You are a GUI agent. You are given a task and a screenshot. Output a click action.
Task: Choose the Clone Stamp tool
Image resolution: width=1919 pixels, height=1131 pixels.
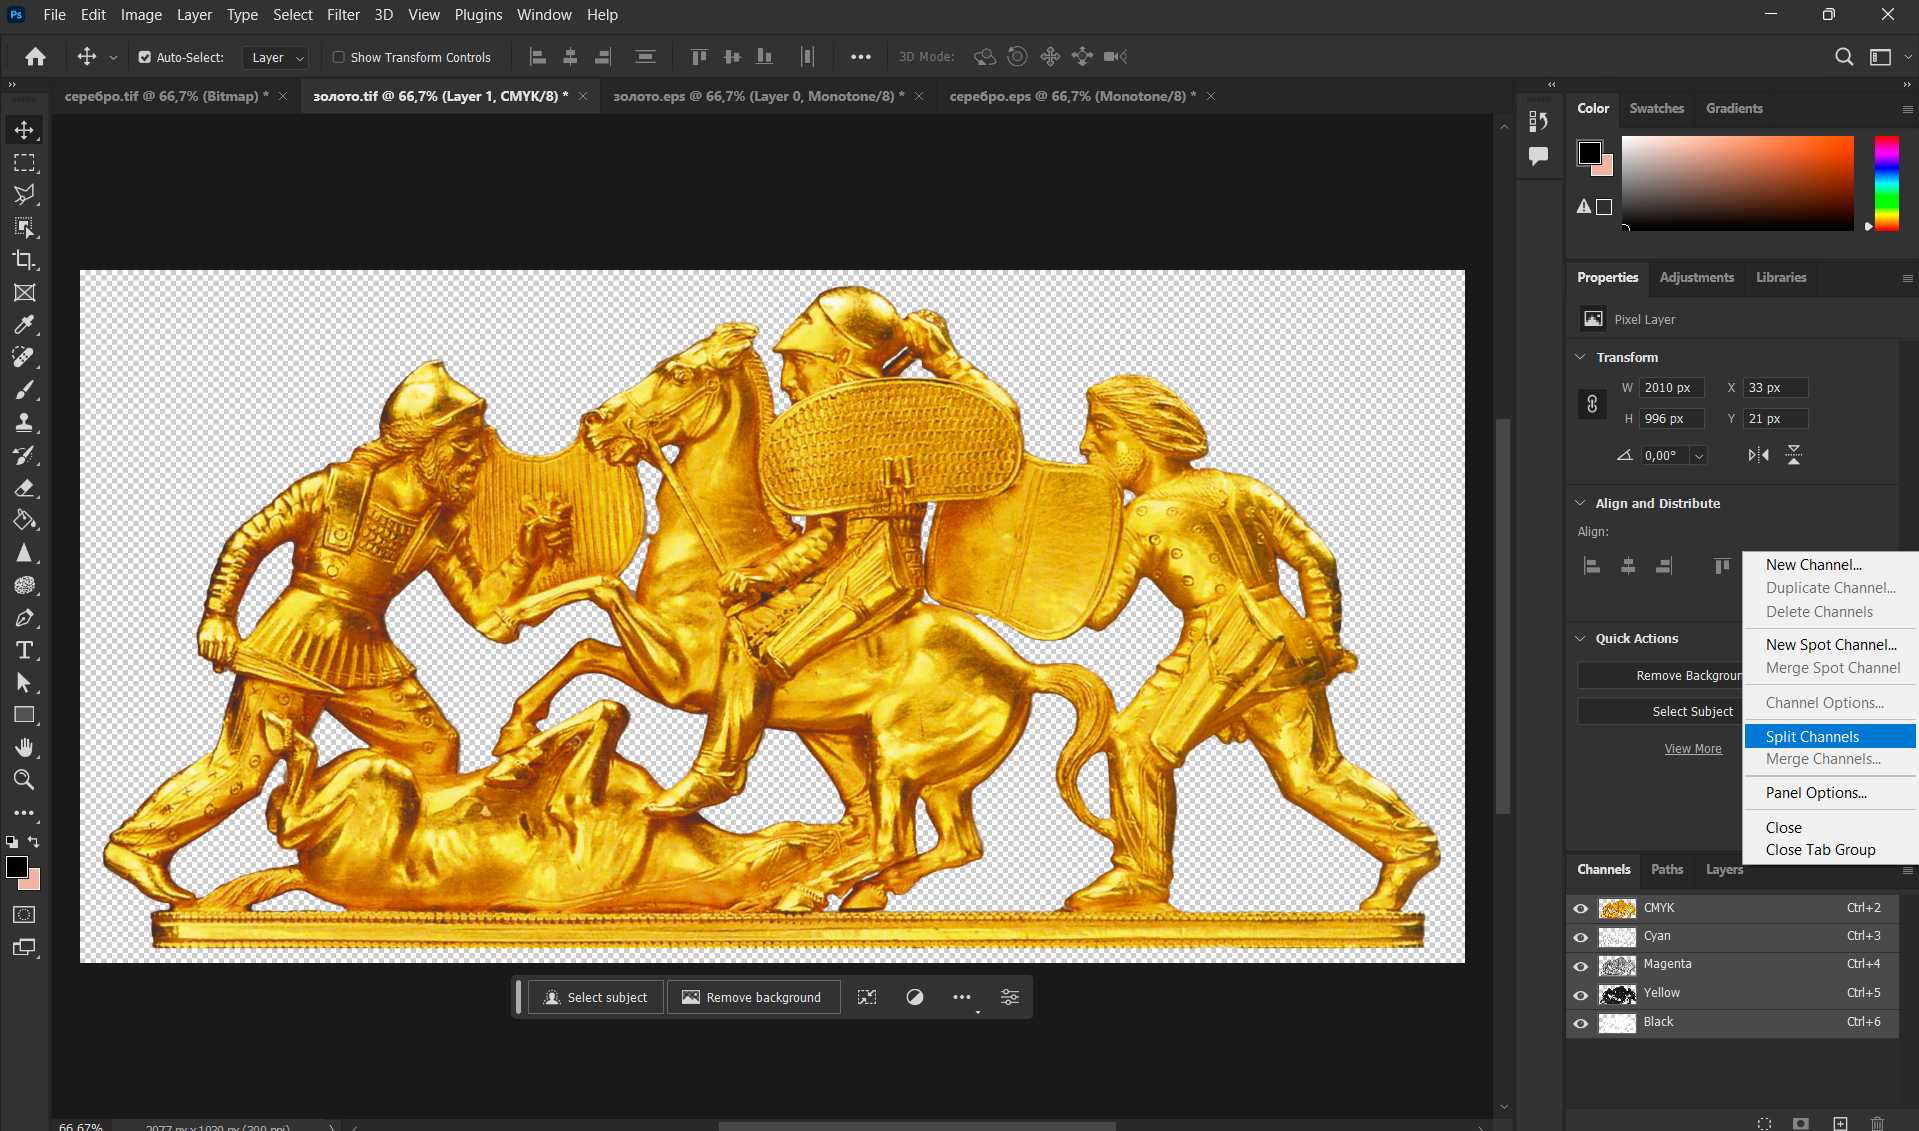24,422
